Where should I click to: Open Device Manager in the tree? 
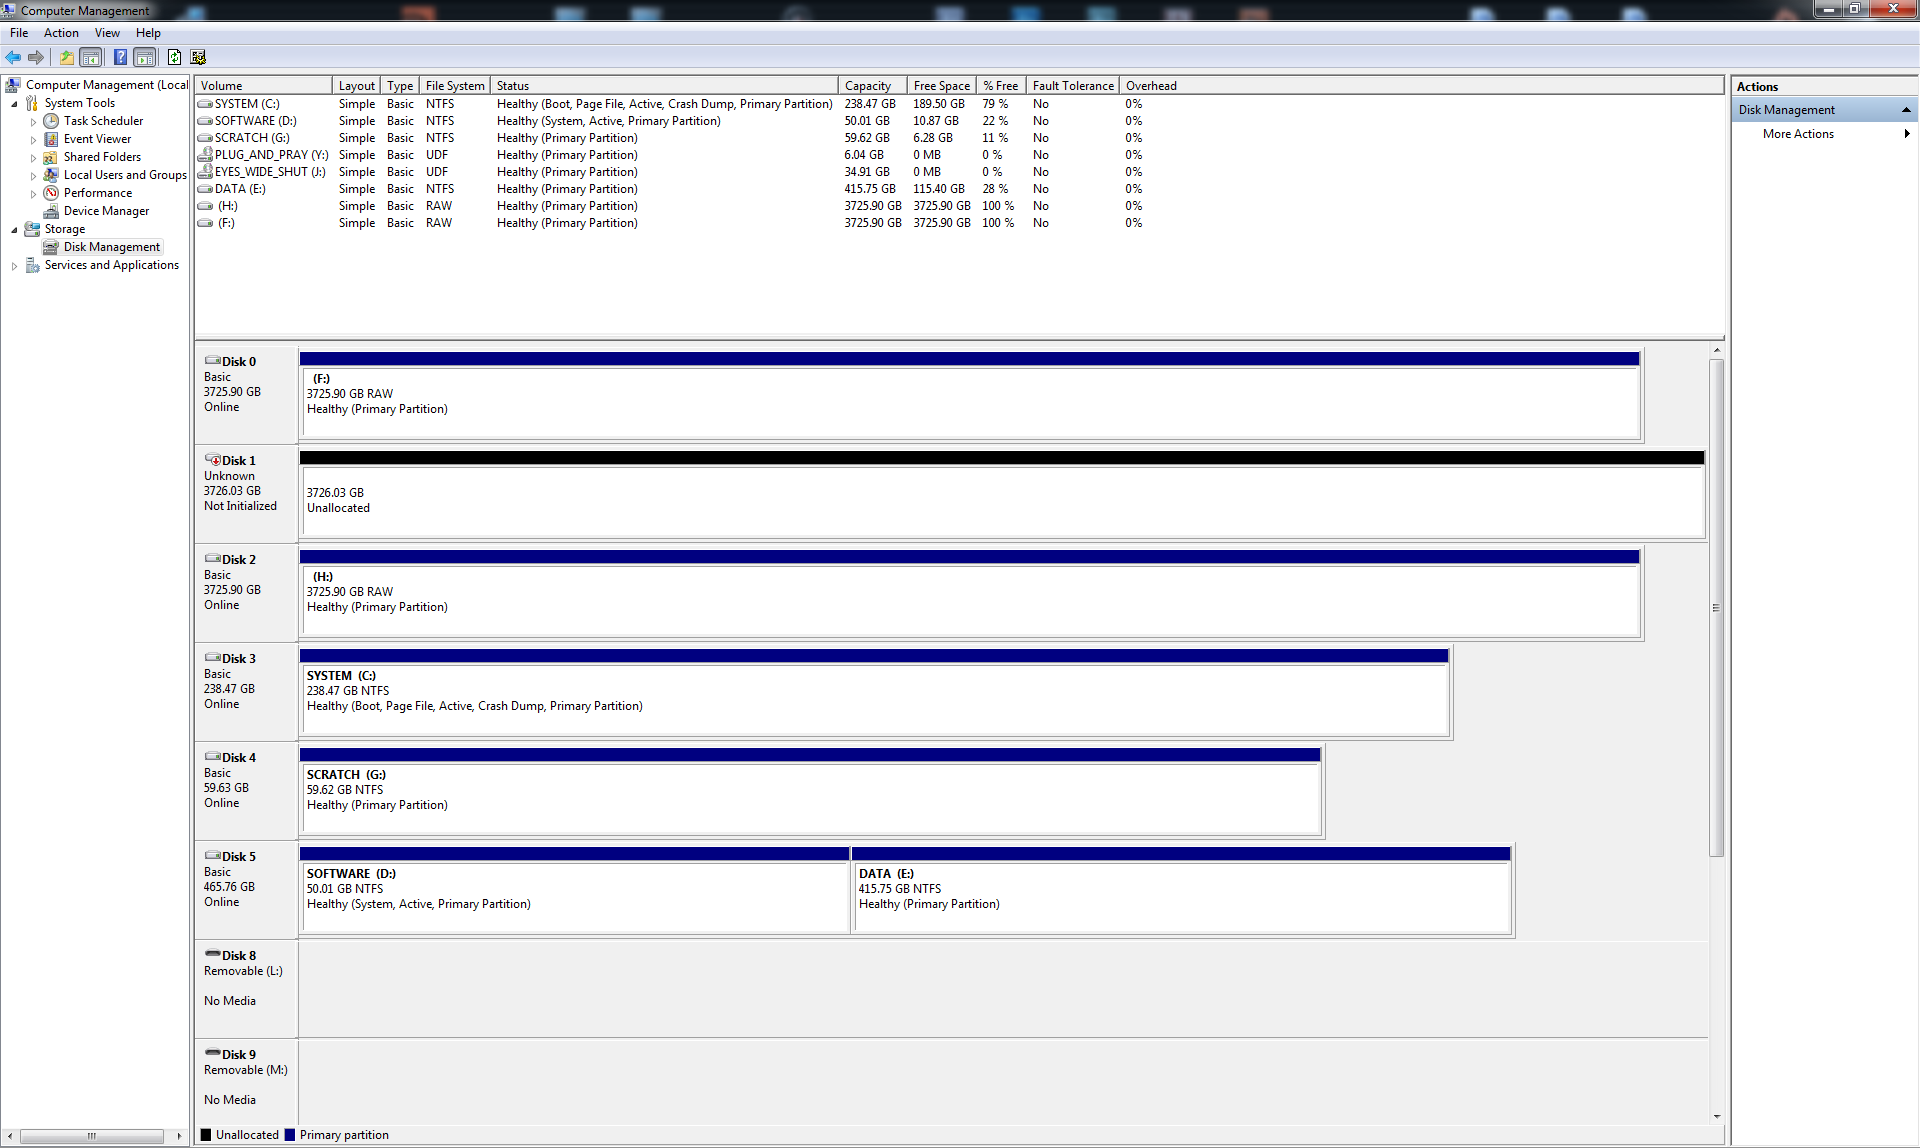coord(106,211)
